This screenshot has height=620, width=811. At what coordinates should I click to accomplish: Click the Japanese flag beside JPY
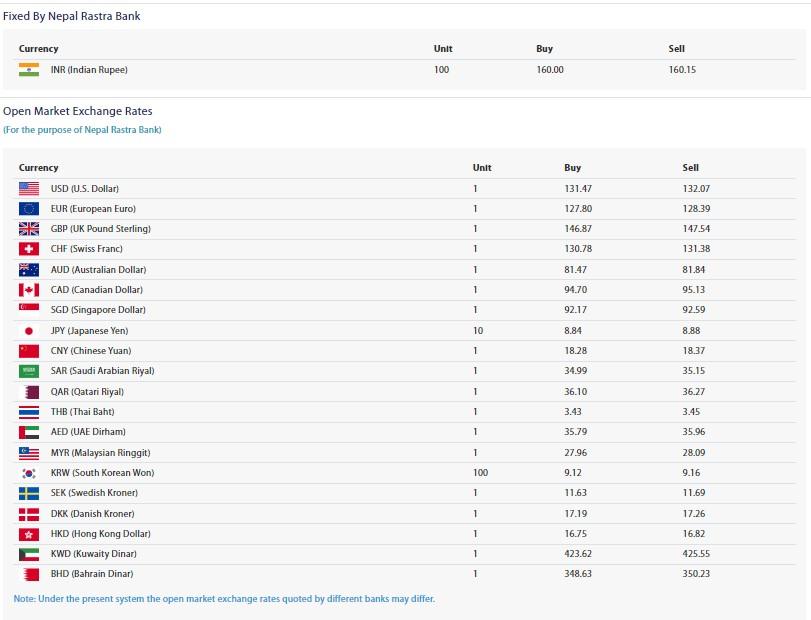29,331
